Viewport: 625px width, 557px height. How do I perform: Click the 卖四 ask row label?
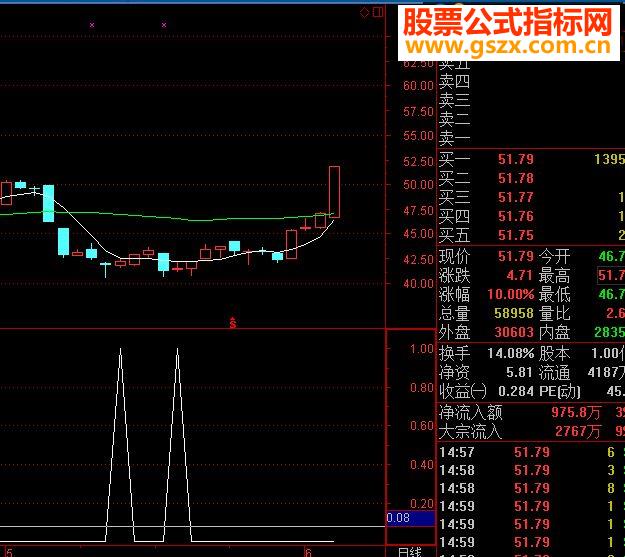coord(454,81)
